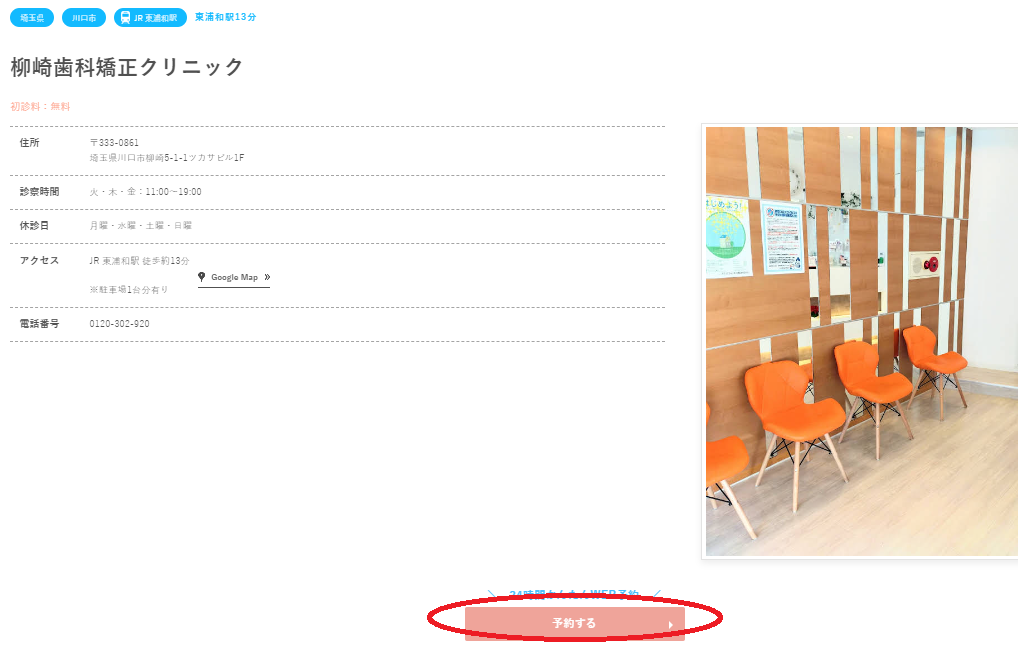This screenshot has width=1018, height=648.
Task: Select the 埼玉県 prefecture tag
Action: pos(32,18)
